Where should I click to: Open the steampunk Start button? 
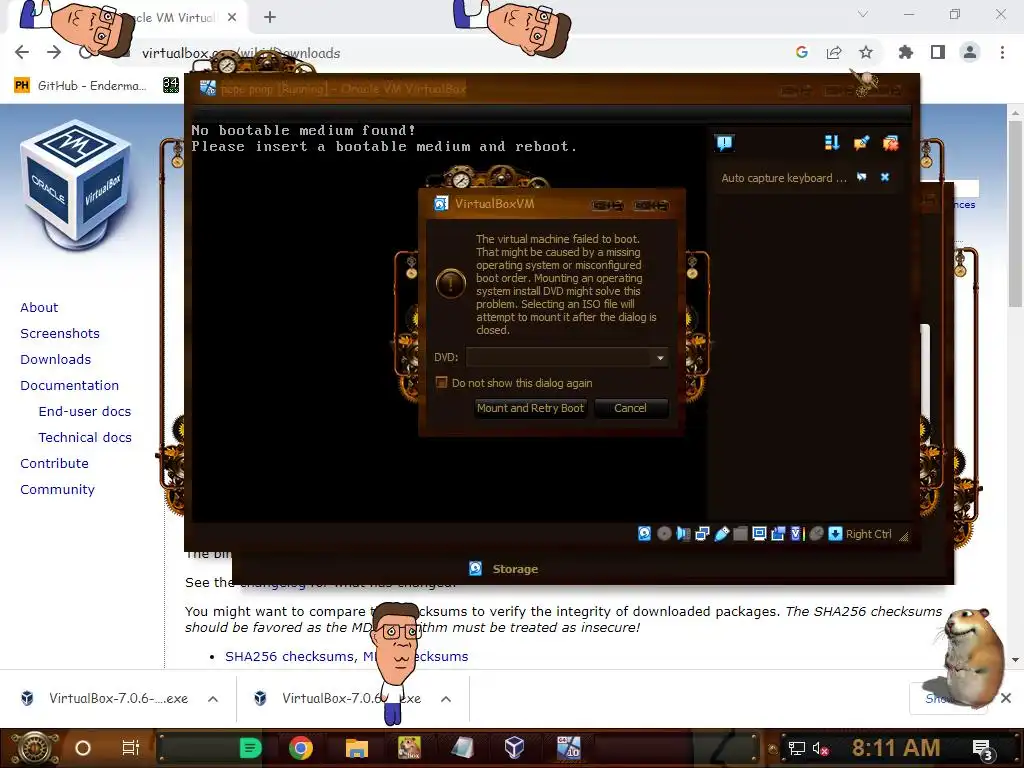tap(34, 748)
